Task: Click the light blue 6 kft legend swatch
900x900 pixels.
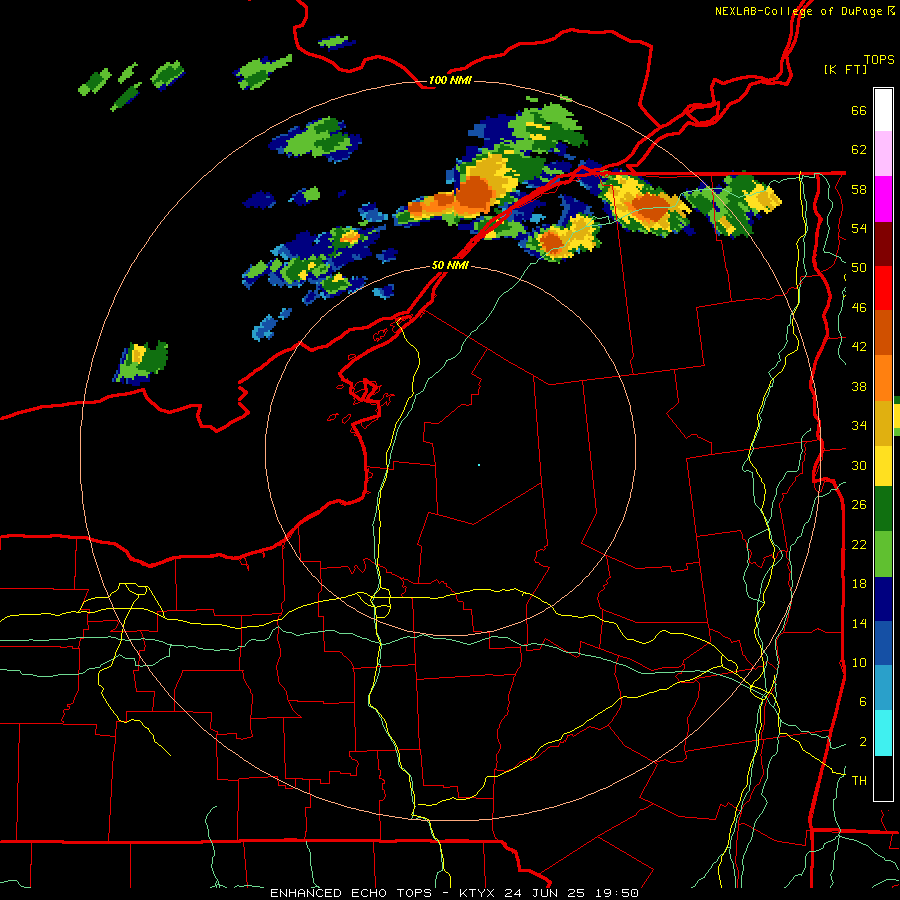Action: click(x=883, y=688)
